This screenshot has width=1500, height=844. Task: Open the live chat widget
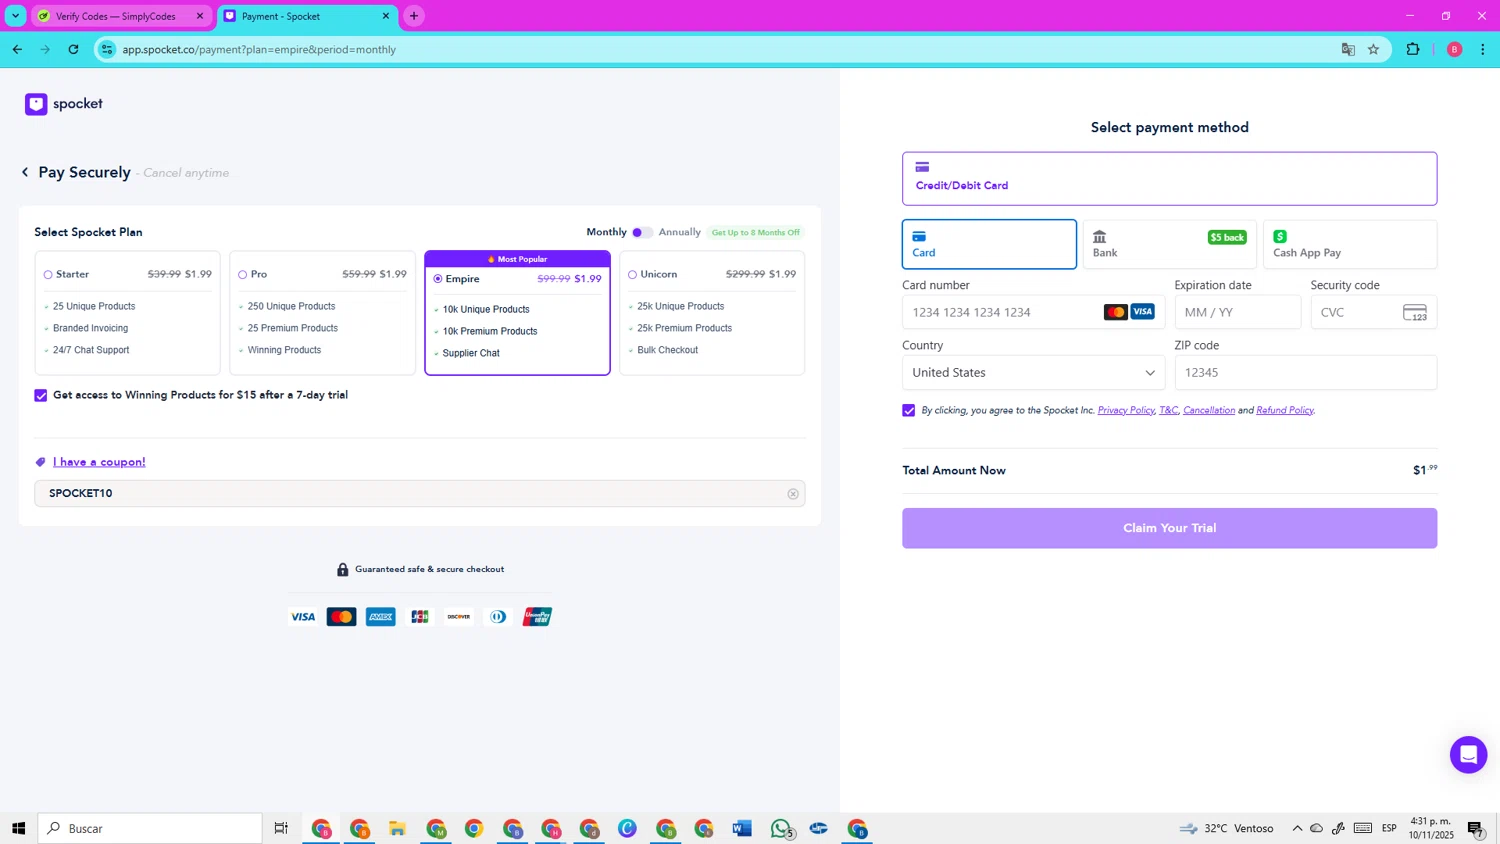(x=1468, y=755)
